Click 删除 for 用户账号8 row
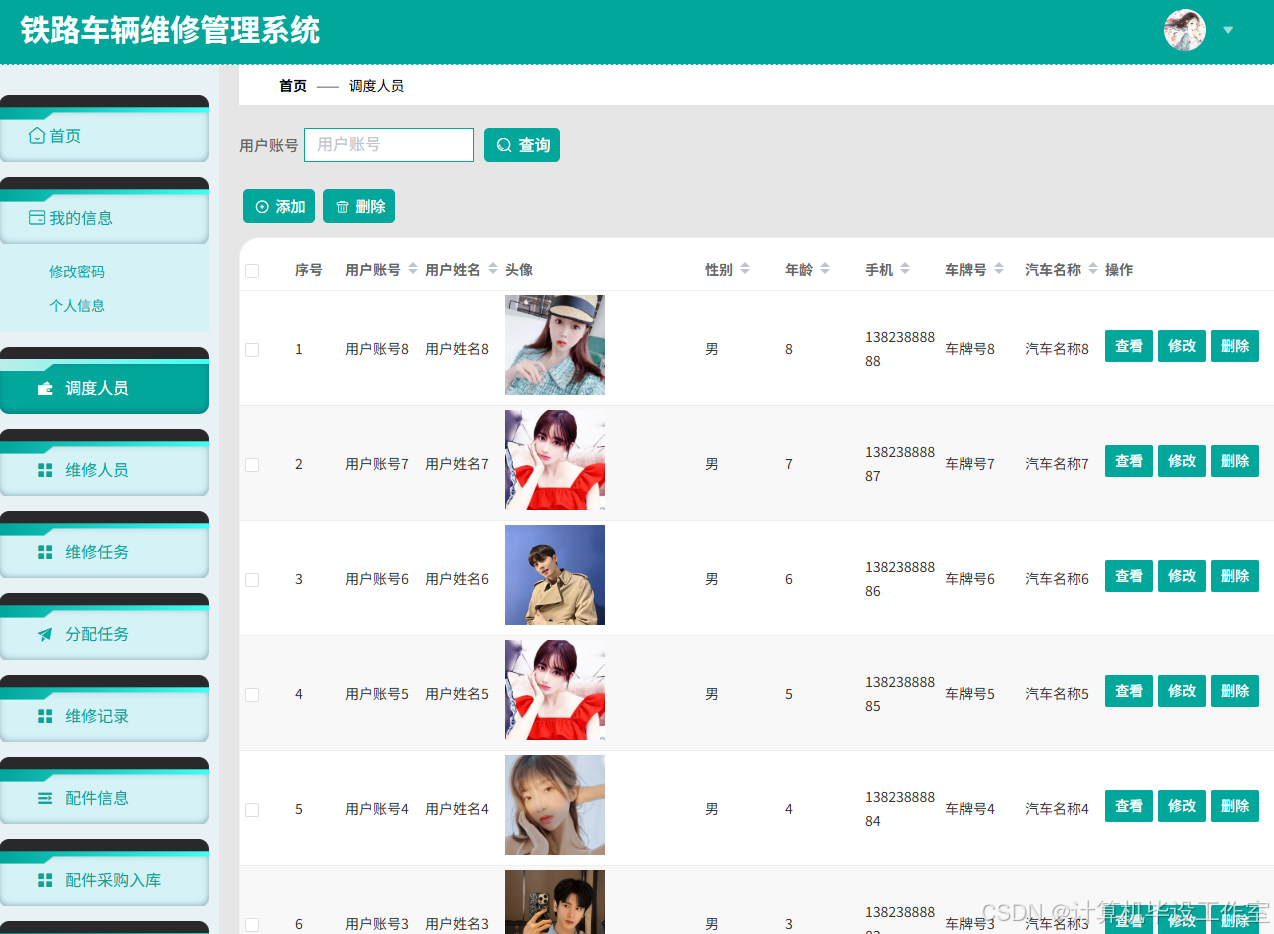Image resolution: width=1274 pixels, height=934 pixels. (1235, 346)
